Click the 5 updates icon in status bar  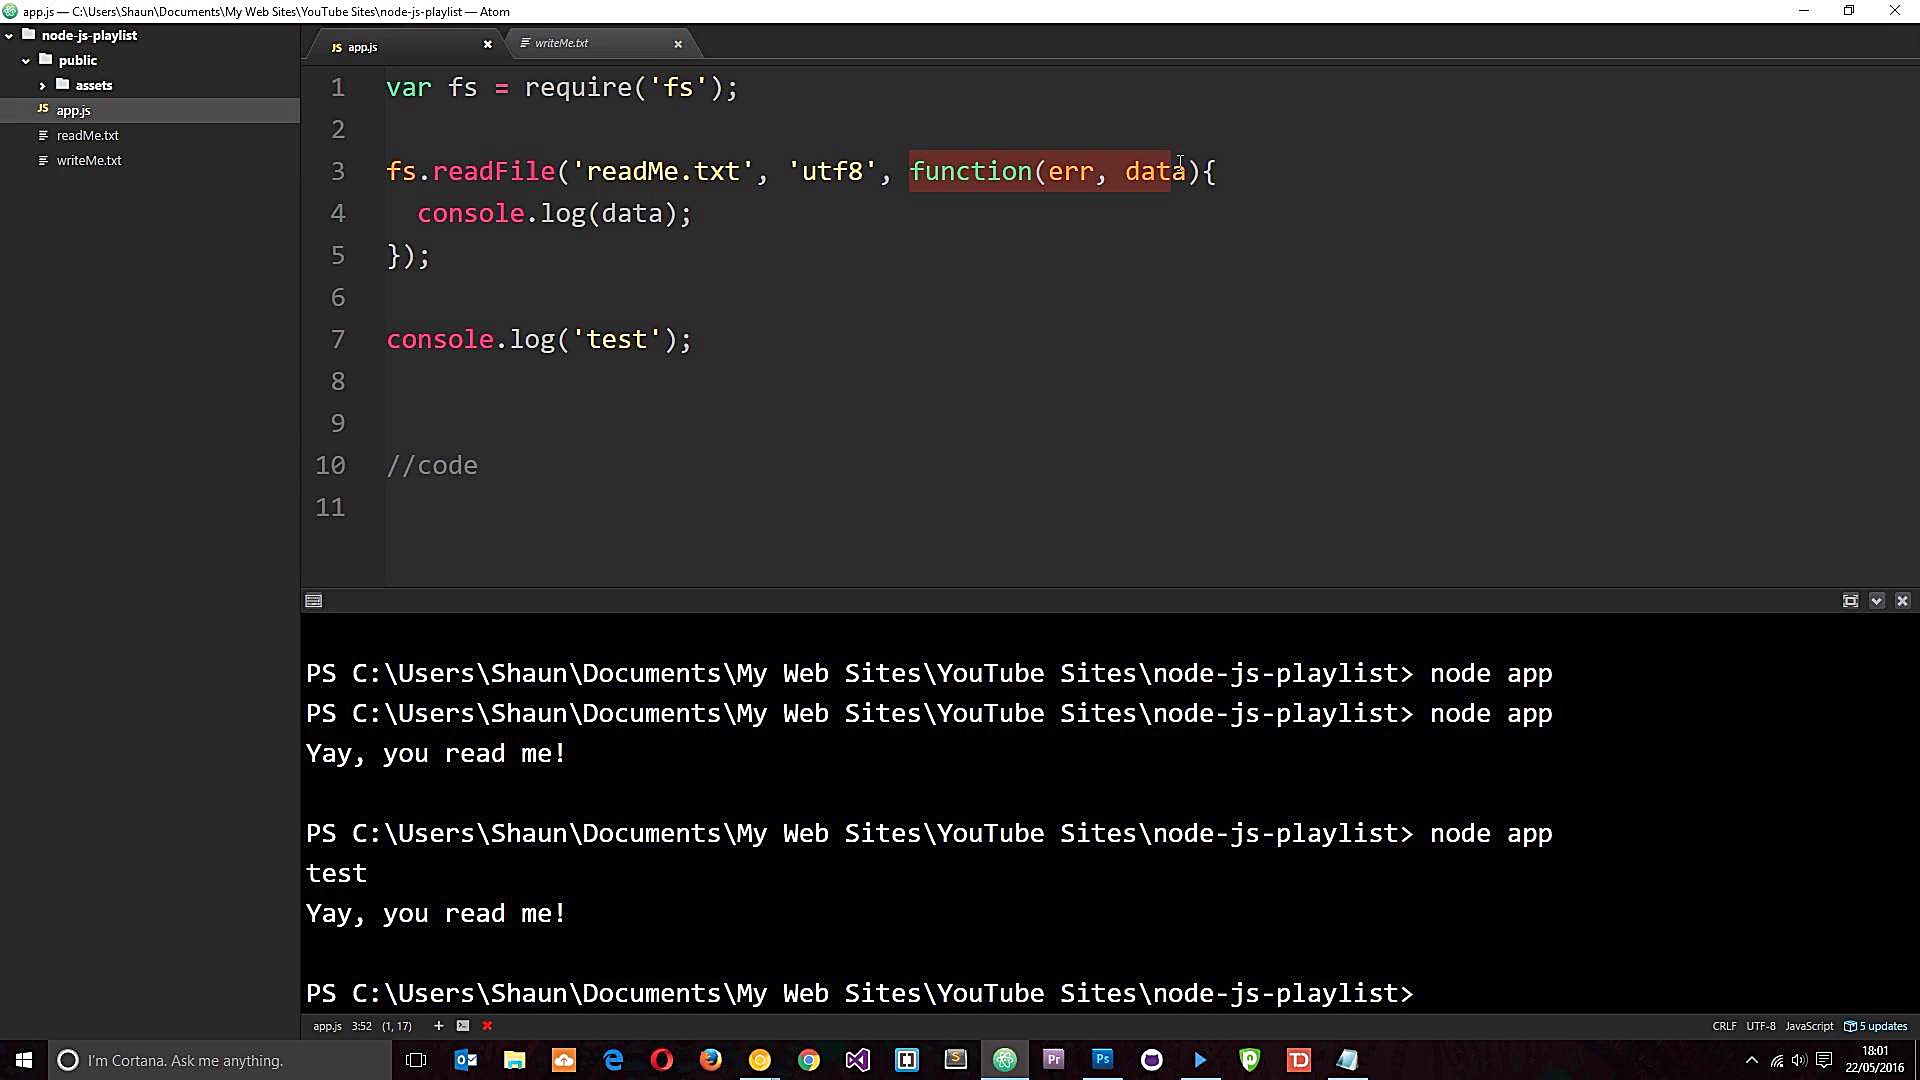(x=1875, y=1025)
